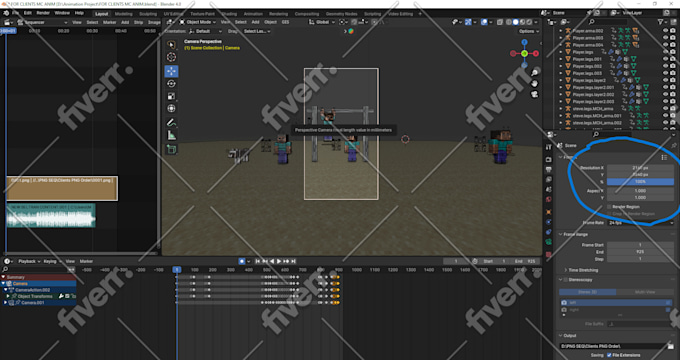Toggle X-ray in the viewport header

point(500,22)
